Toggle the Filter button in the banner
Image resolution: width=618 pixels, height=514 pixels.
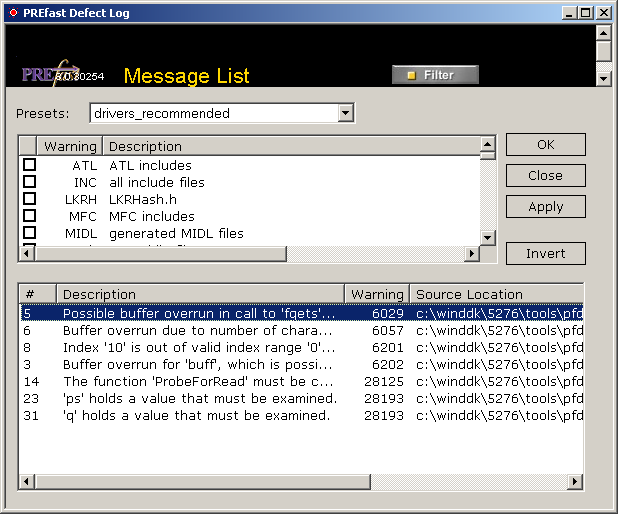tap(435, 75)
